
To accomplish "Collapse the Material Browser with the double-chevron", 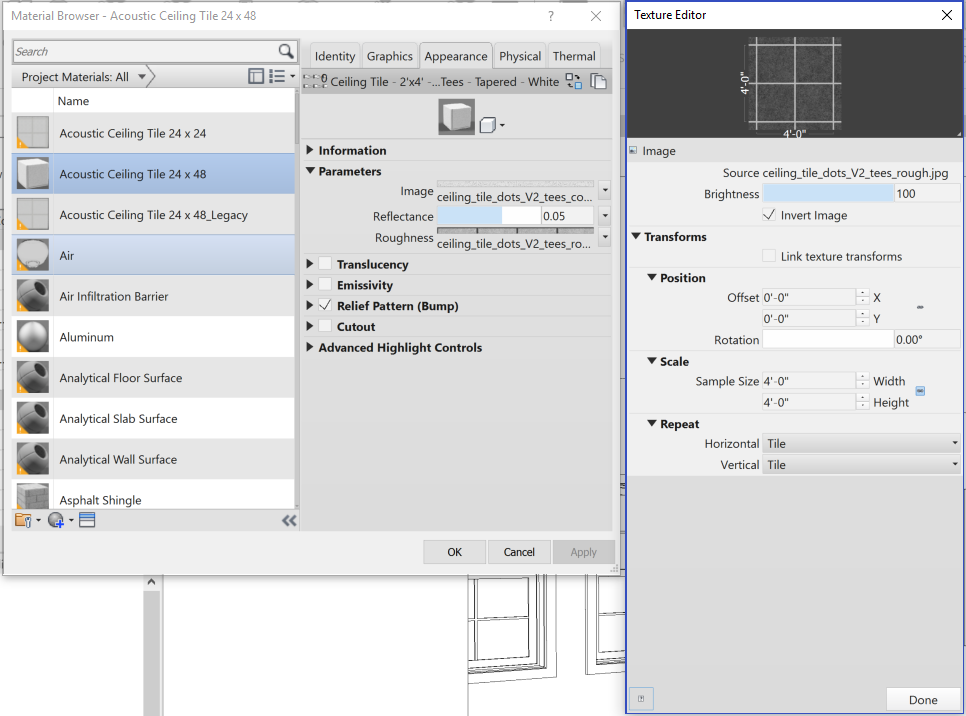I will [289, 519].
